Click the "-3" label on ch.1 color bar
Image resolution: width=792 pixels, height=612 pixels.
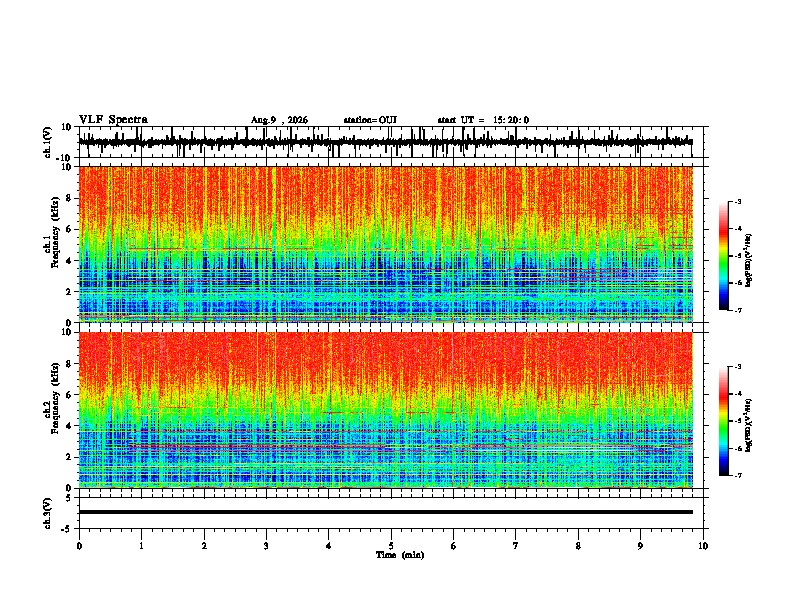738,202
